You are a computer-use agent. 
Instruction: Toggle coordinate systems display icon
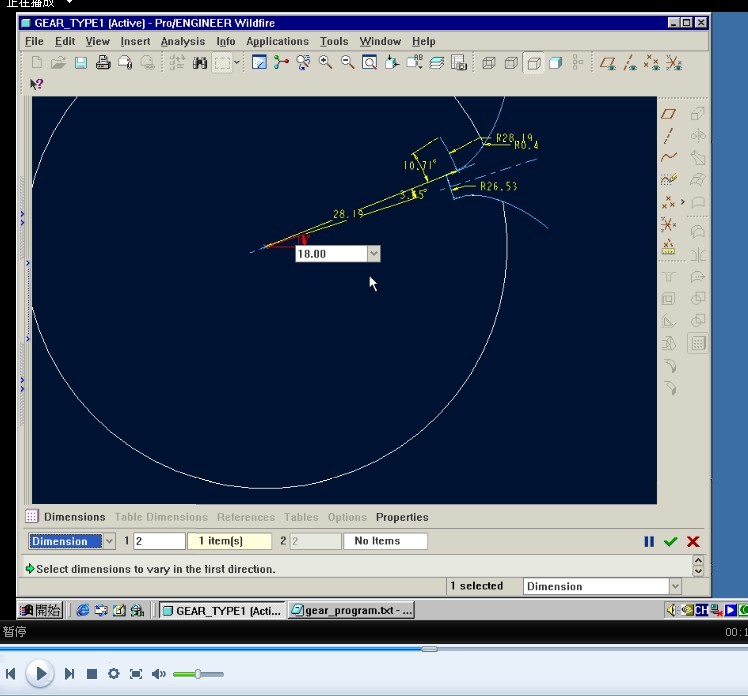(674, 62)
